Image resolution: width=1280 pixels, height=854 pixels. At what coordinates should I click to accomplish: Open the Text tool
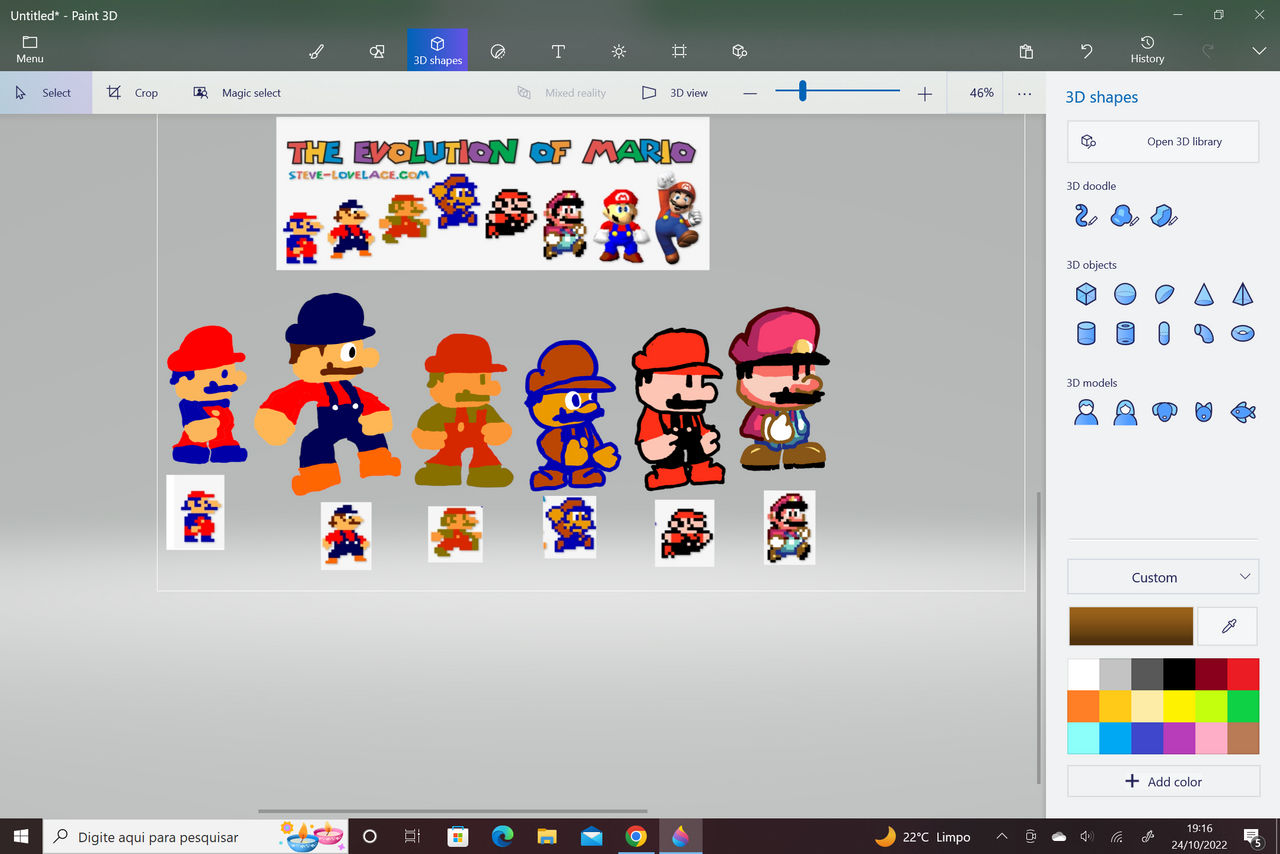[558, 51]
